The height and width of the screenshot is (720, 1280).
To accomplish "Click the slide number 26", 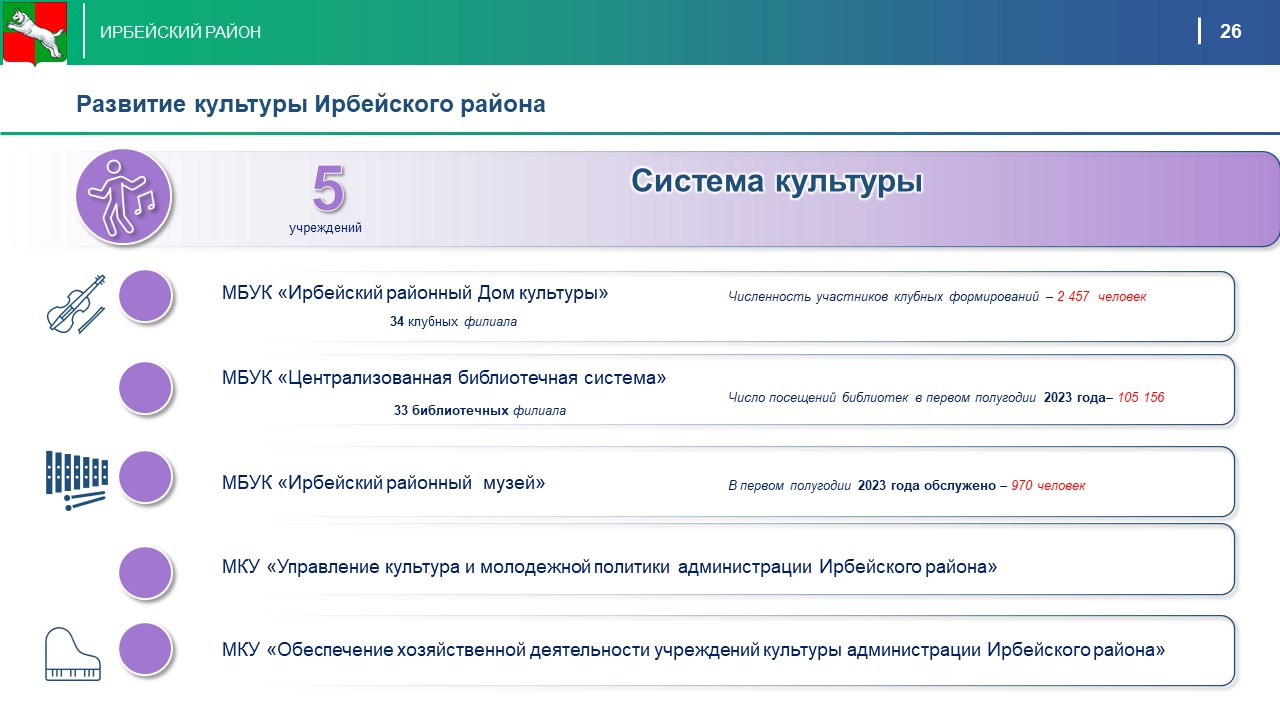I will coord(1230,32).
